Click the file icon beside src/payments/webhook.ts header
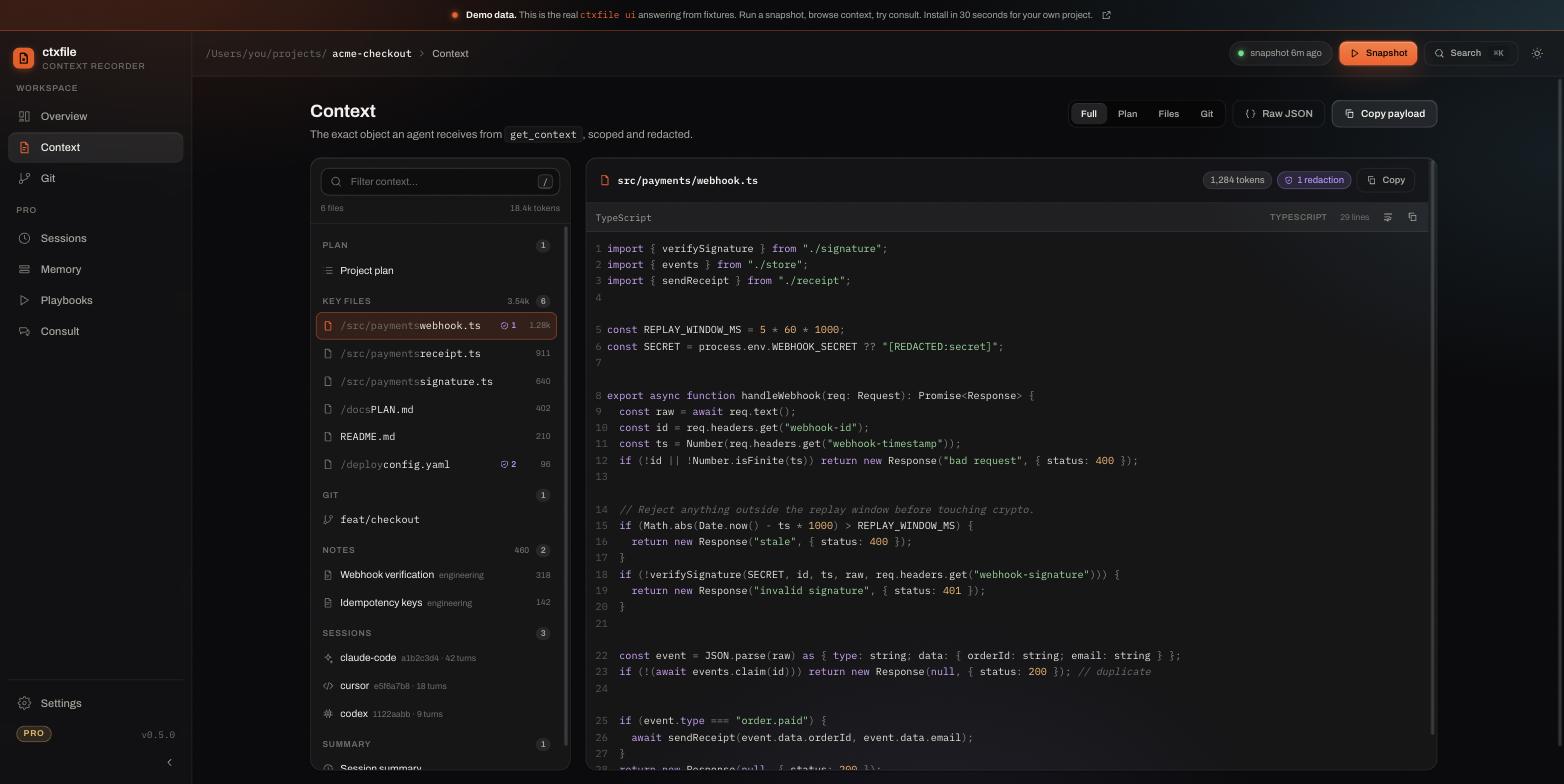 click(604, 181)
